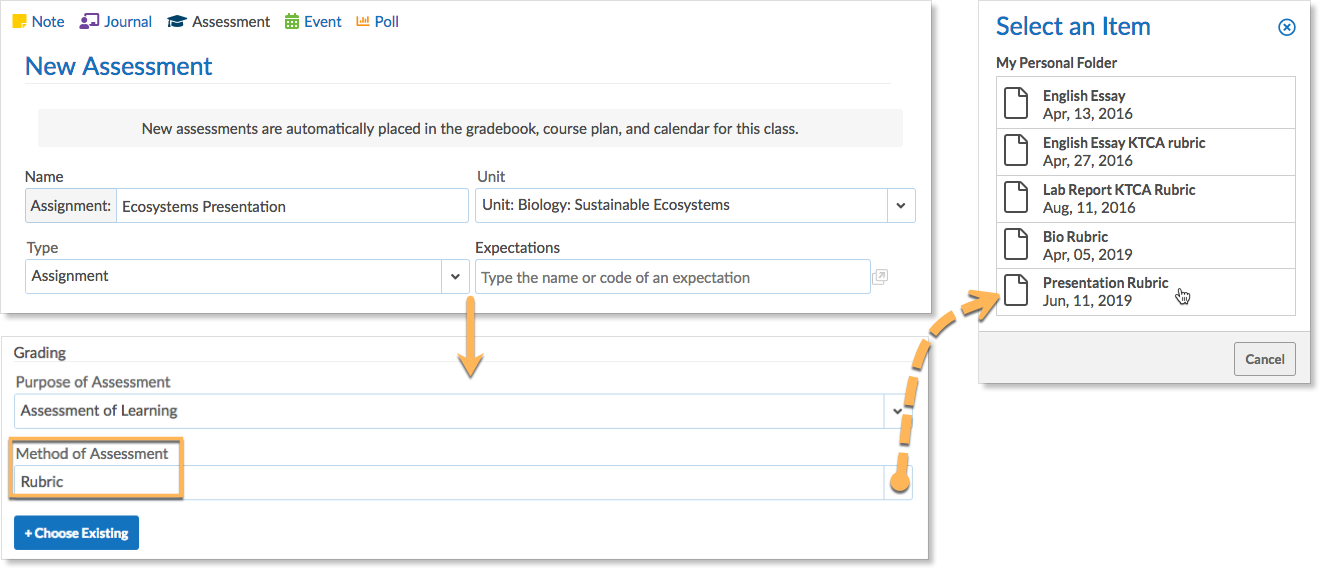The height and width of the screenshot is (571, 1323).
Task: Switch to the Journal tab
Action: (116, 21)
